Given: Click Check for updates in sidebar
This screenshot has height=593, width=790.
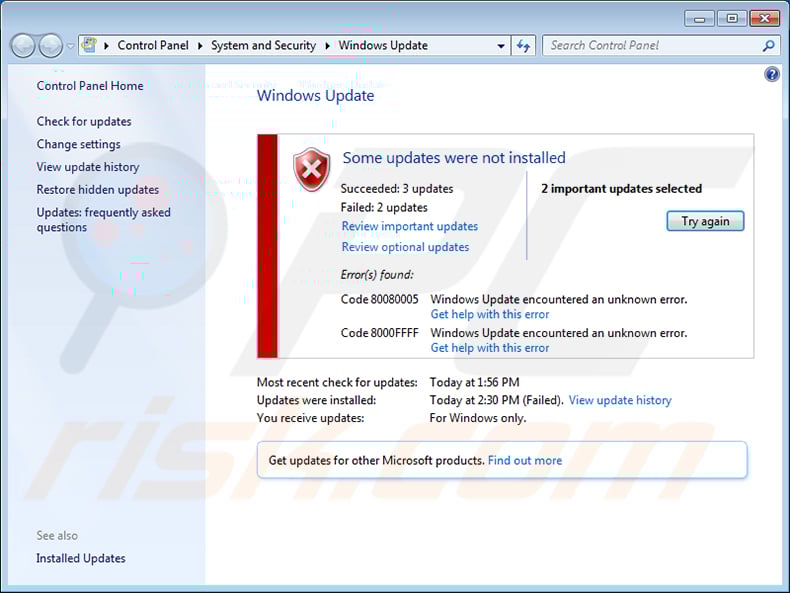Looking at the screenshot, I should (x=84, y=121).
